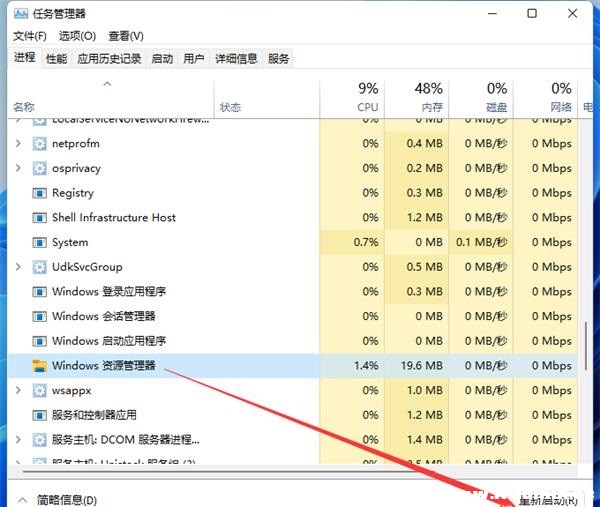The height and width of the screenshot is (507, 600).
Task: Select the Windows 登录应用程序 row name
Action: tap(109, 292)
